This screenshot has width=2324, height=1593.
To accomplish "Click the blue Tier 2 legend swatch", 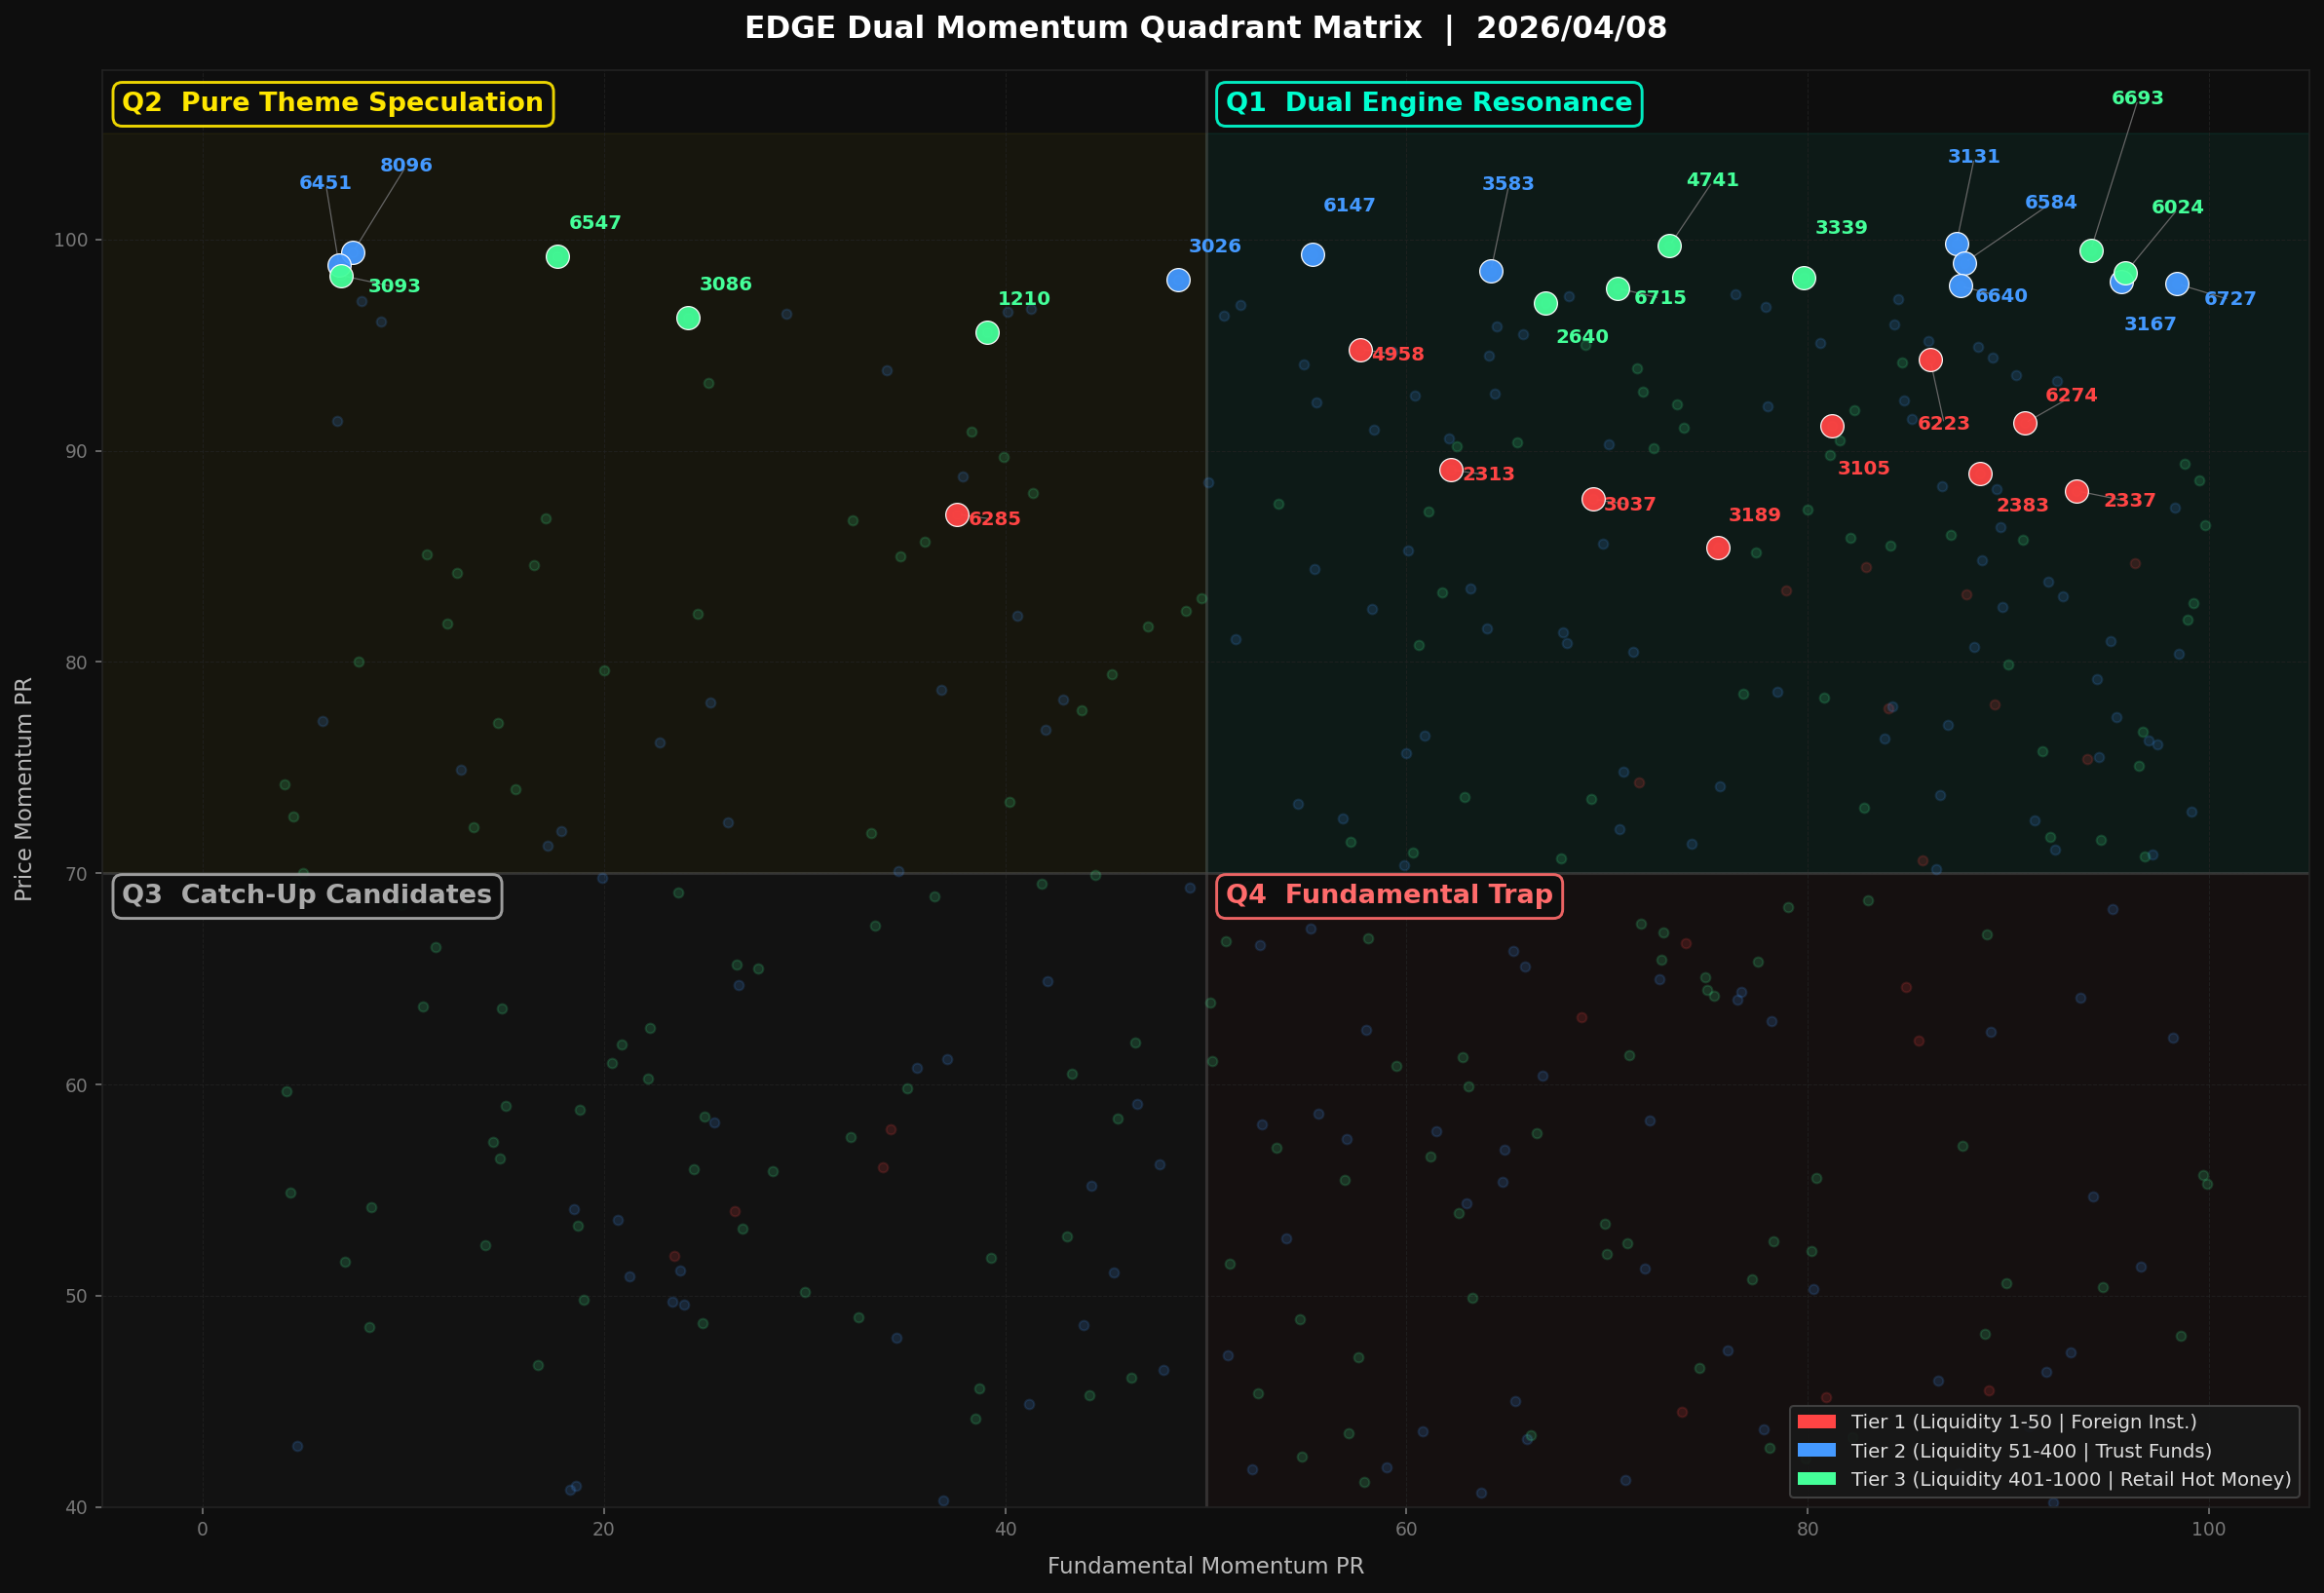I will tap(1816, 1450).
